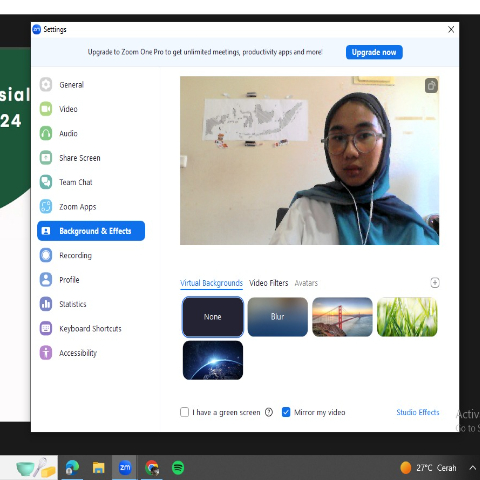The height and width of the screenshot is (480, 480).
Task: Click the webcam video preview
Action: [309, 160]
